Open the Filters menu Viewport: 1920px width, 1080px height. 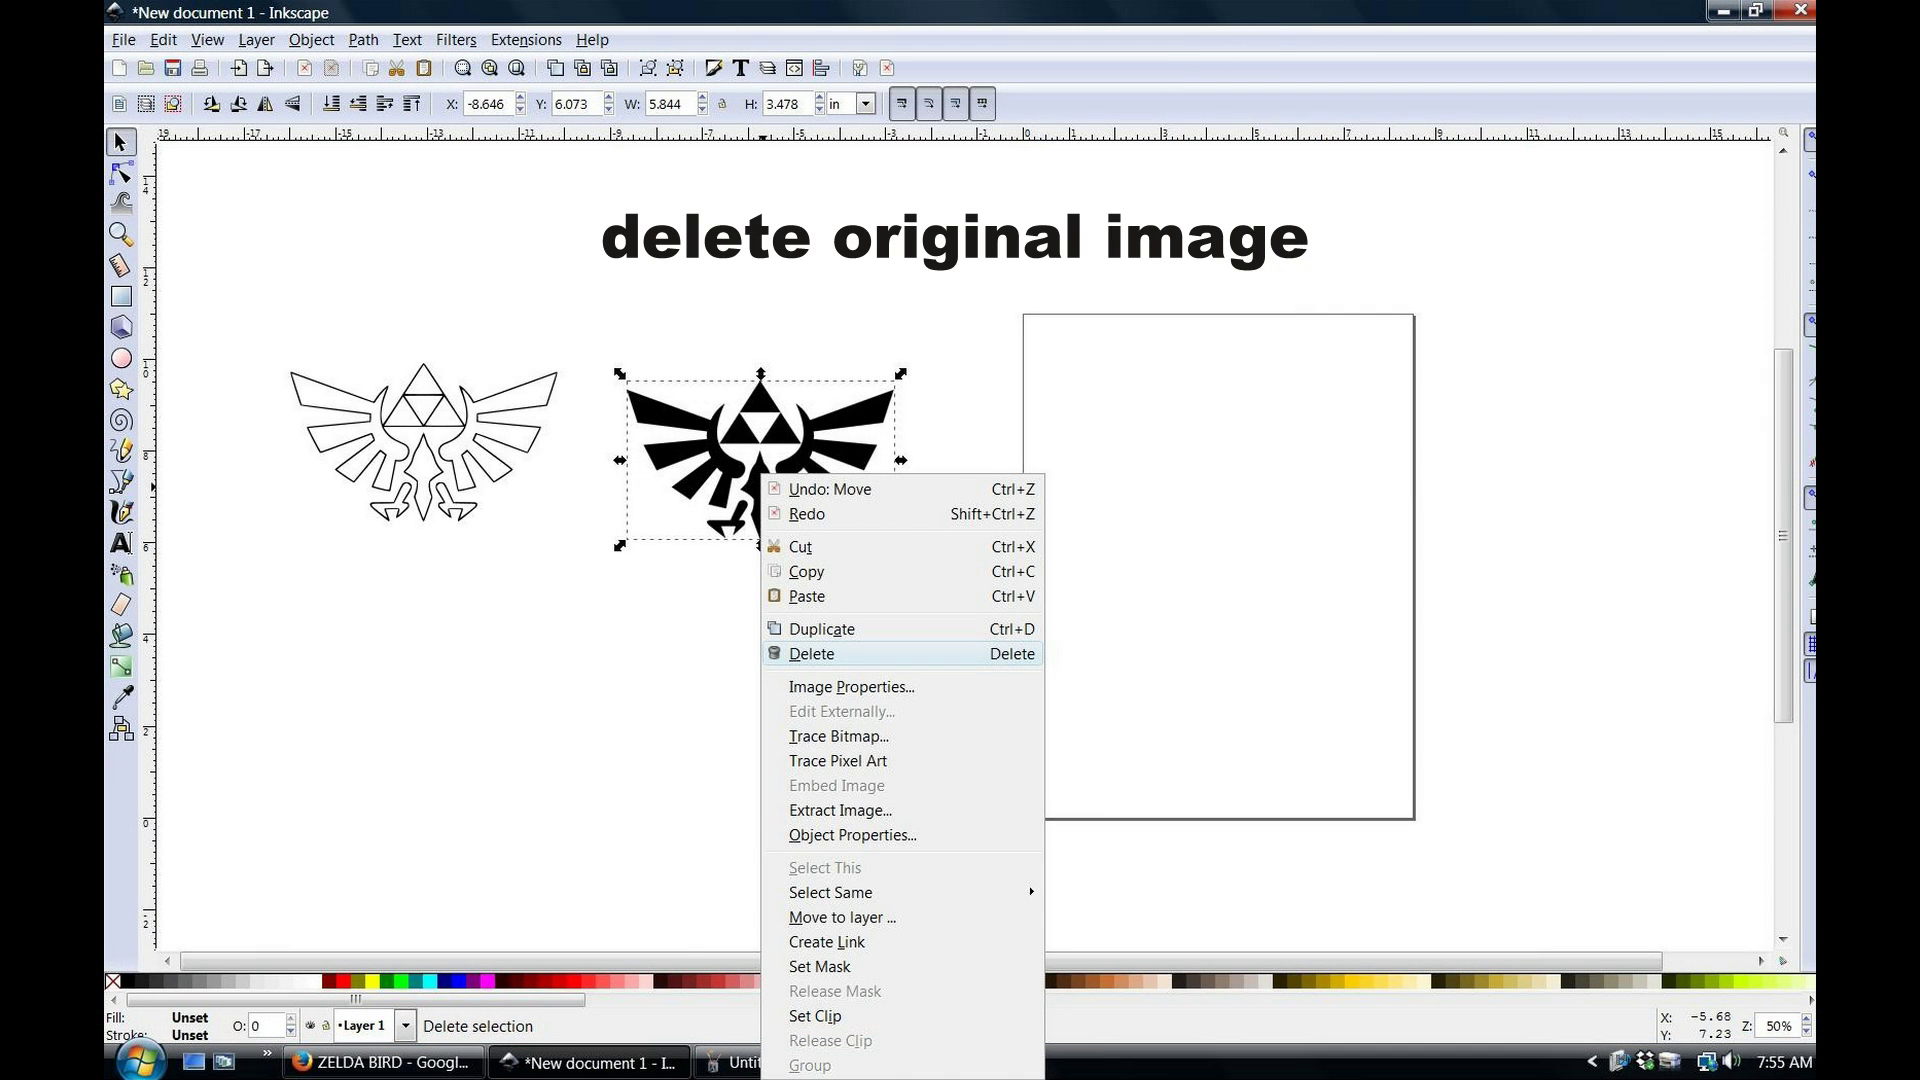pos(456,40)
